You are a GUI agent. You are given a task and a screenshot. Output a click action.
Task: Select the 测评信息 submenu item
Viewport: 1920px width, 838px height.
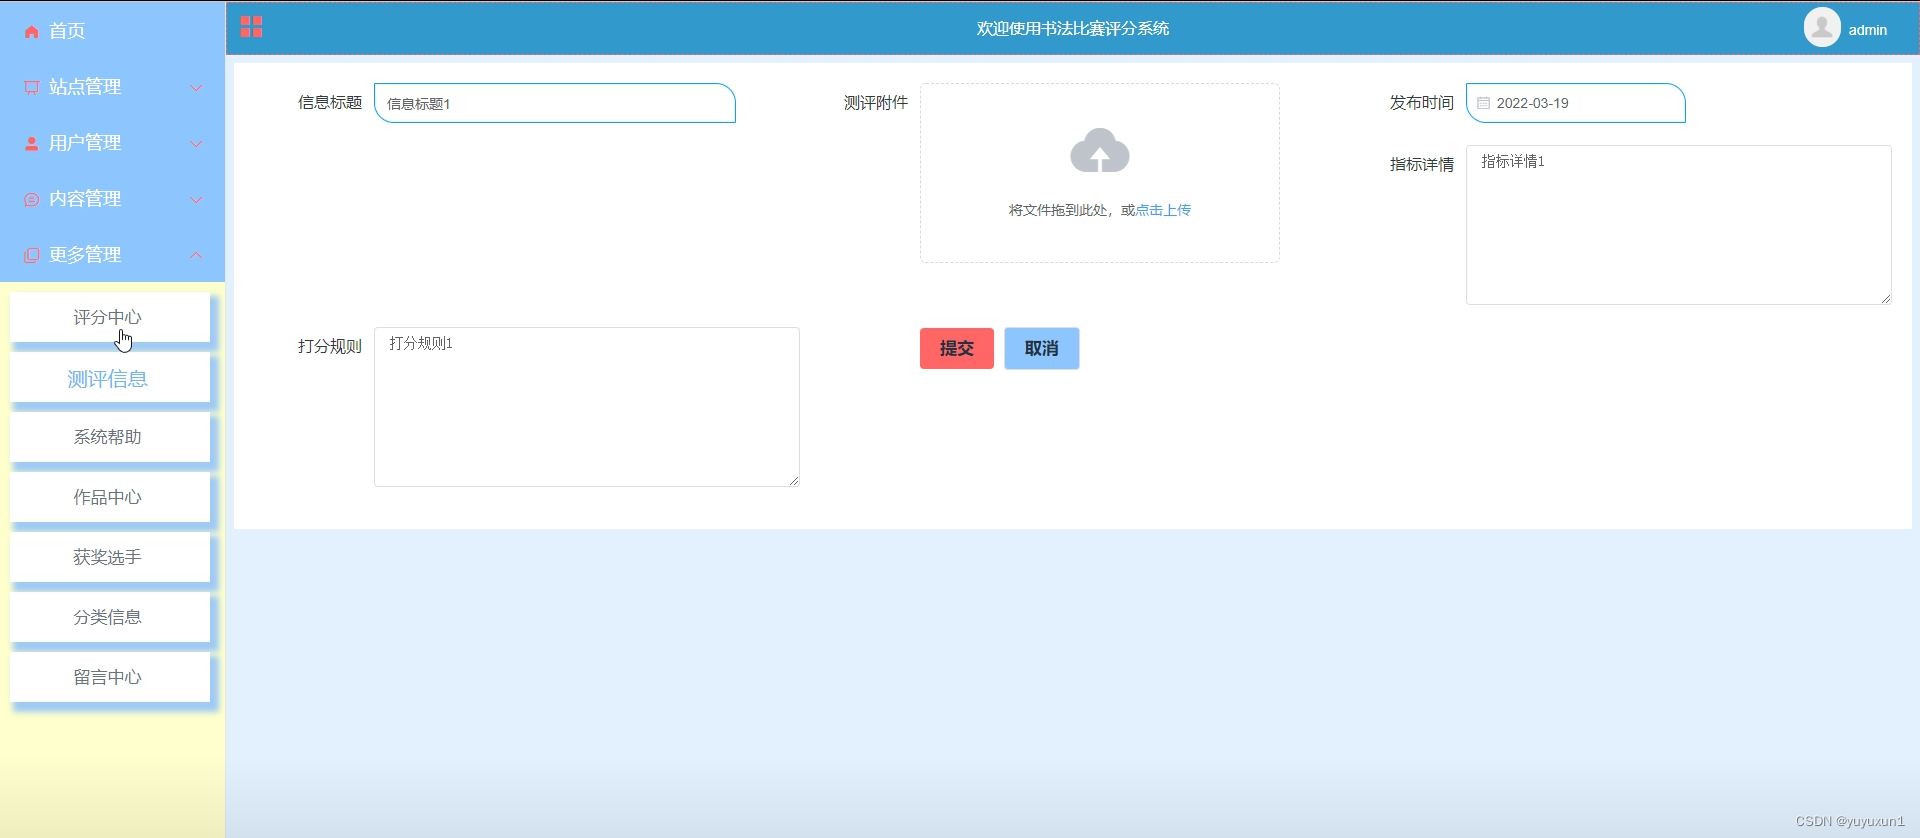point(110,378)
